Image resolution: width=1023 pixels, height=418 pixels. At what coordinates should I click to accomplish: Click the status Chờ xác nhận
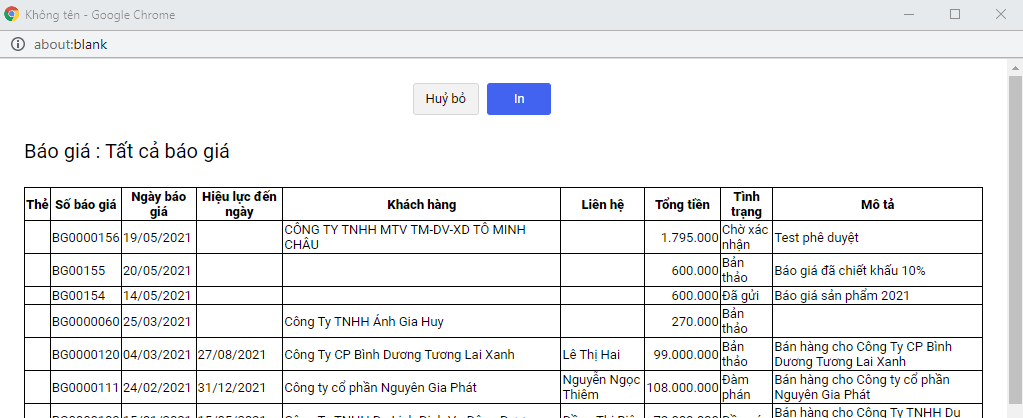click(746, 237)
